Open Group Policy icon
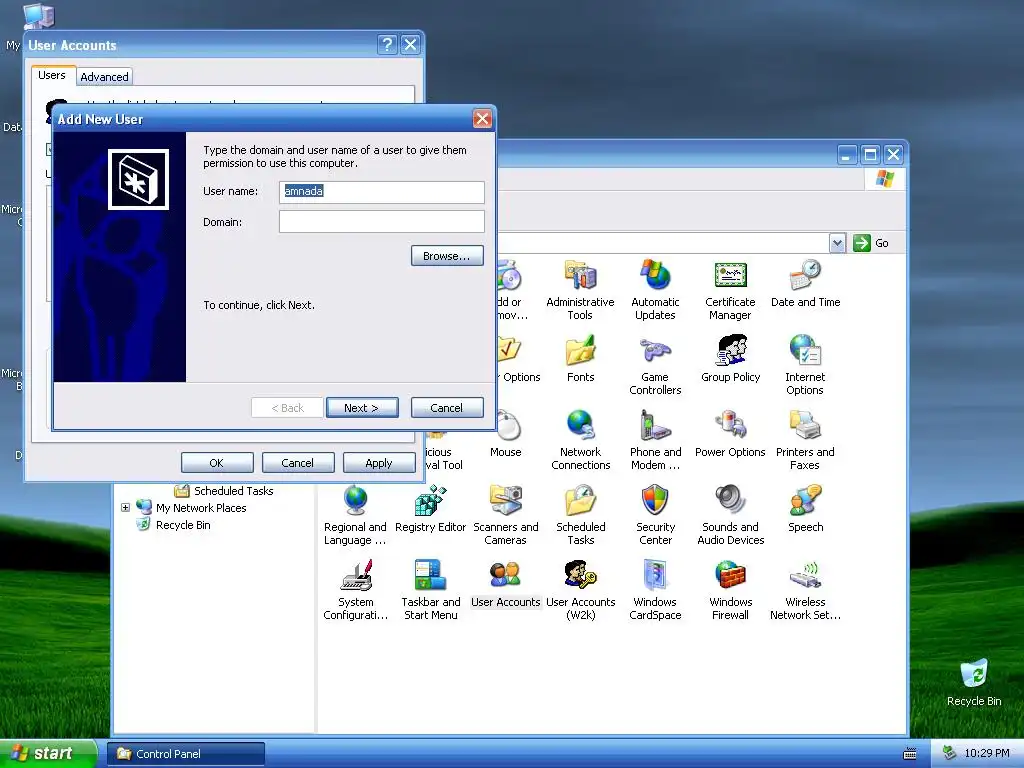This screenshot has height=768, width=1024. point(731,358)
